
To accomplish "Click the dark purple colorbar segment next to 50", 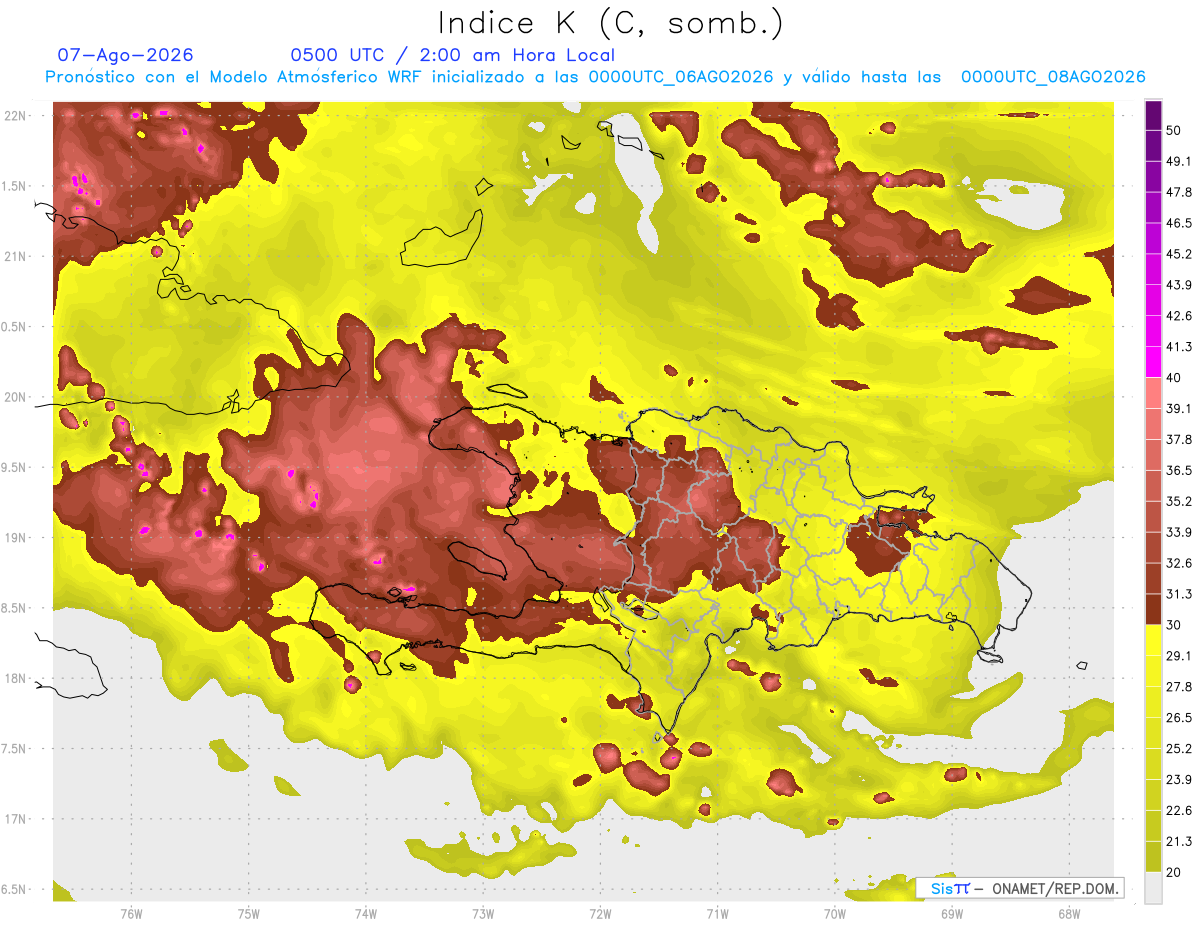I will point(1153,116).
